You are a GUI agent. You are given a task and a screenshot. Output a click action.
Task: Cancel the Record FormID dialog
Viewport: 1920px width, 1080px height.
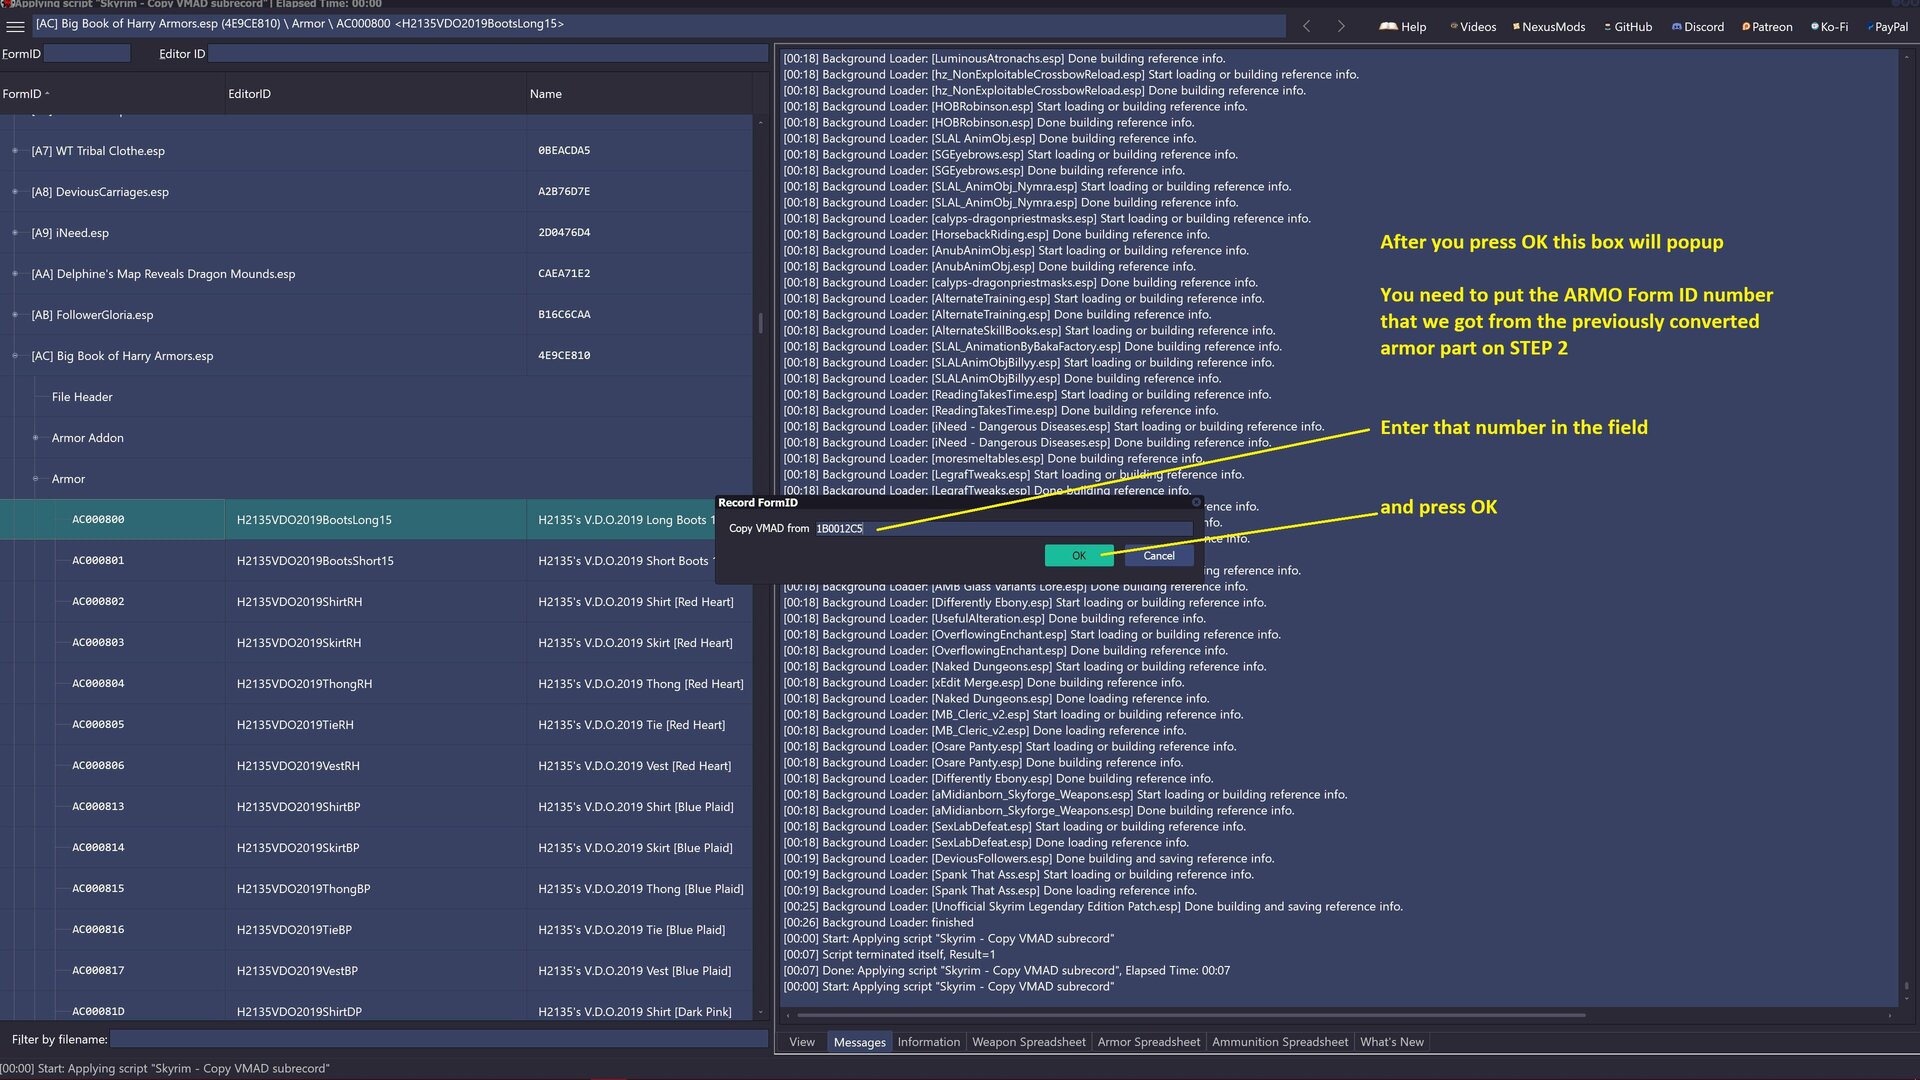tap(1159, 556)
